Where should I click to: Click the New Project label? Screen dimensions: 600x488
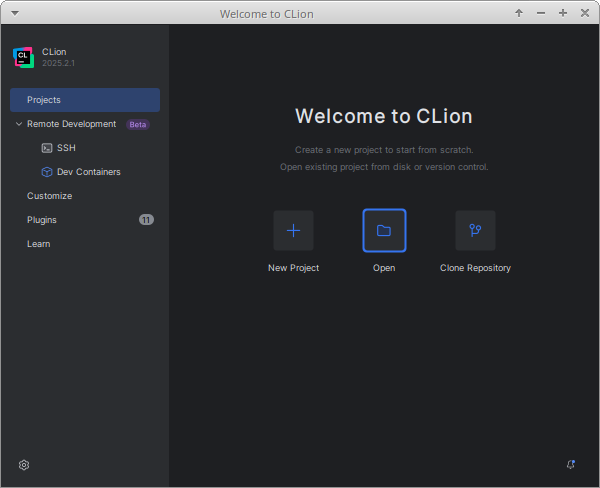[x=293, y=268]
